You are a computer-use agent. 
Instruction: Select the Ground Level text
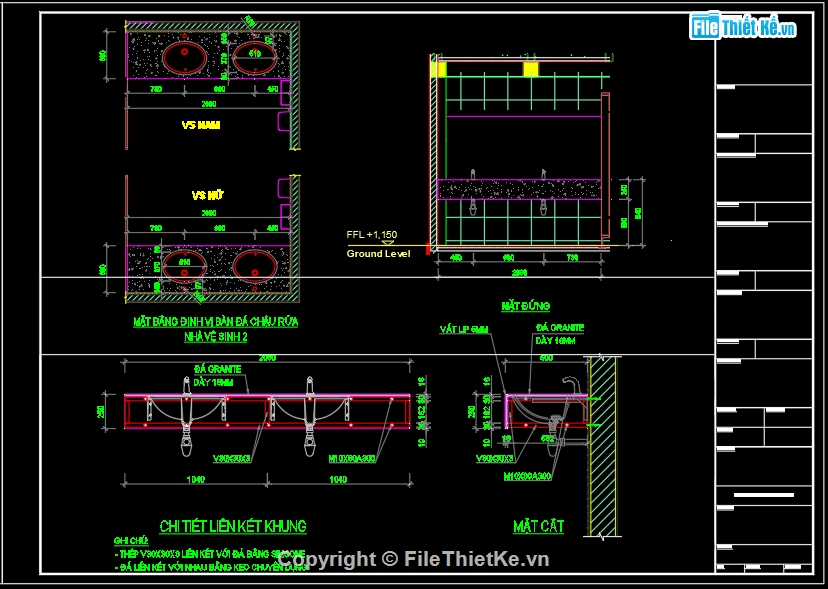coord(378,254)
